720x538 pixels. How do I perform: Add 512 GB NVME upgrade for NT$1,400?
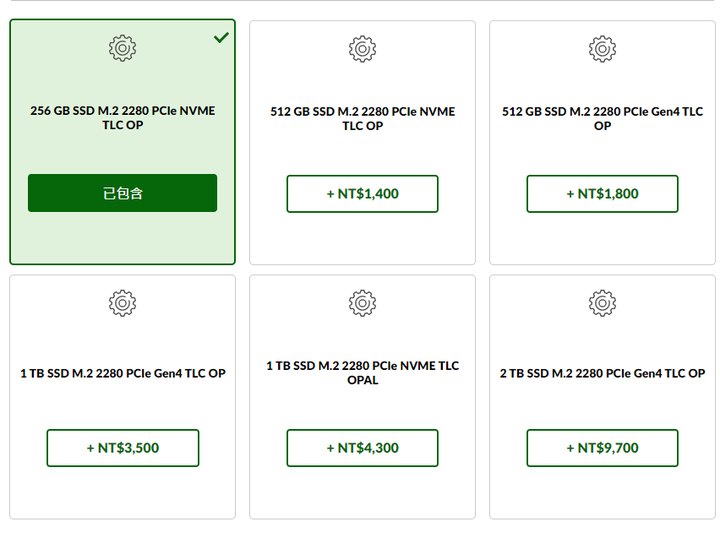(x=362, y=194)
